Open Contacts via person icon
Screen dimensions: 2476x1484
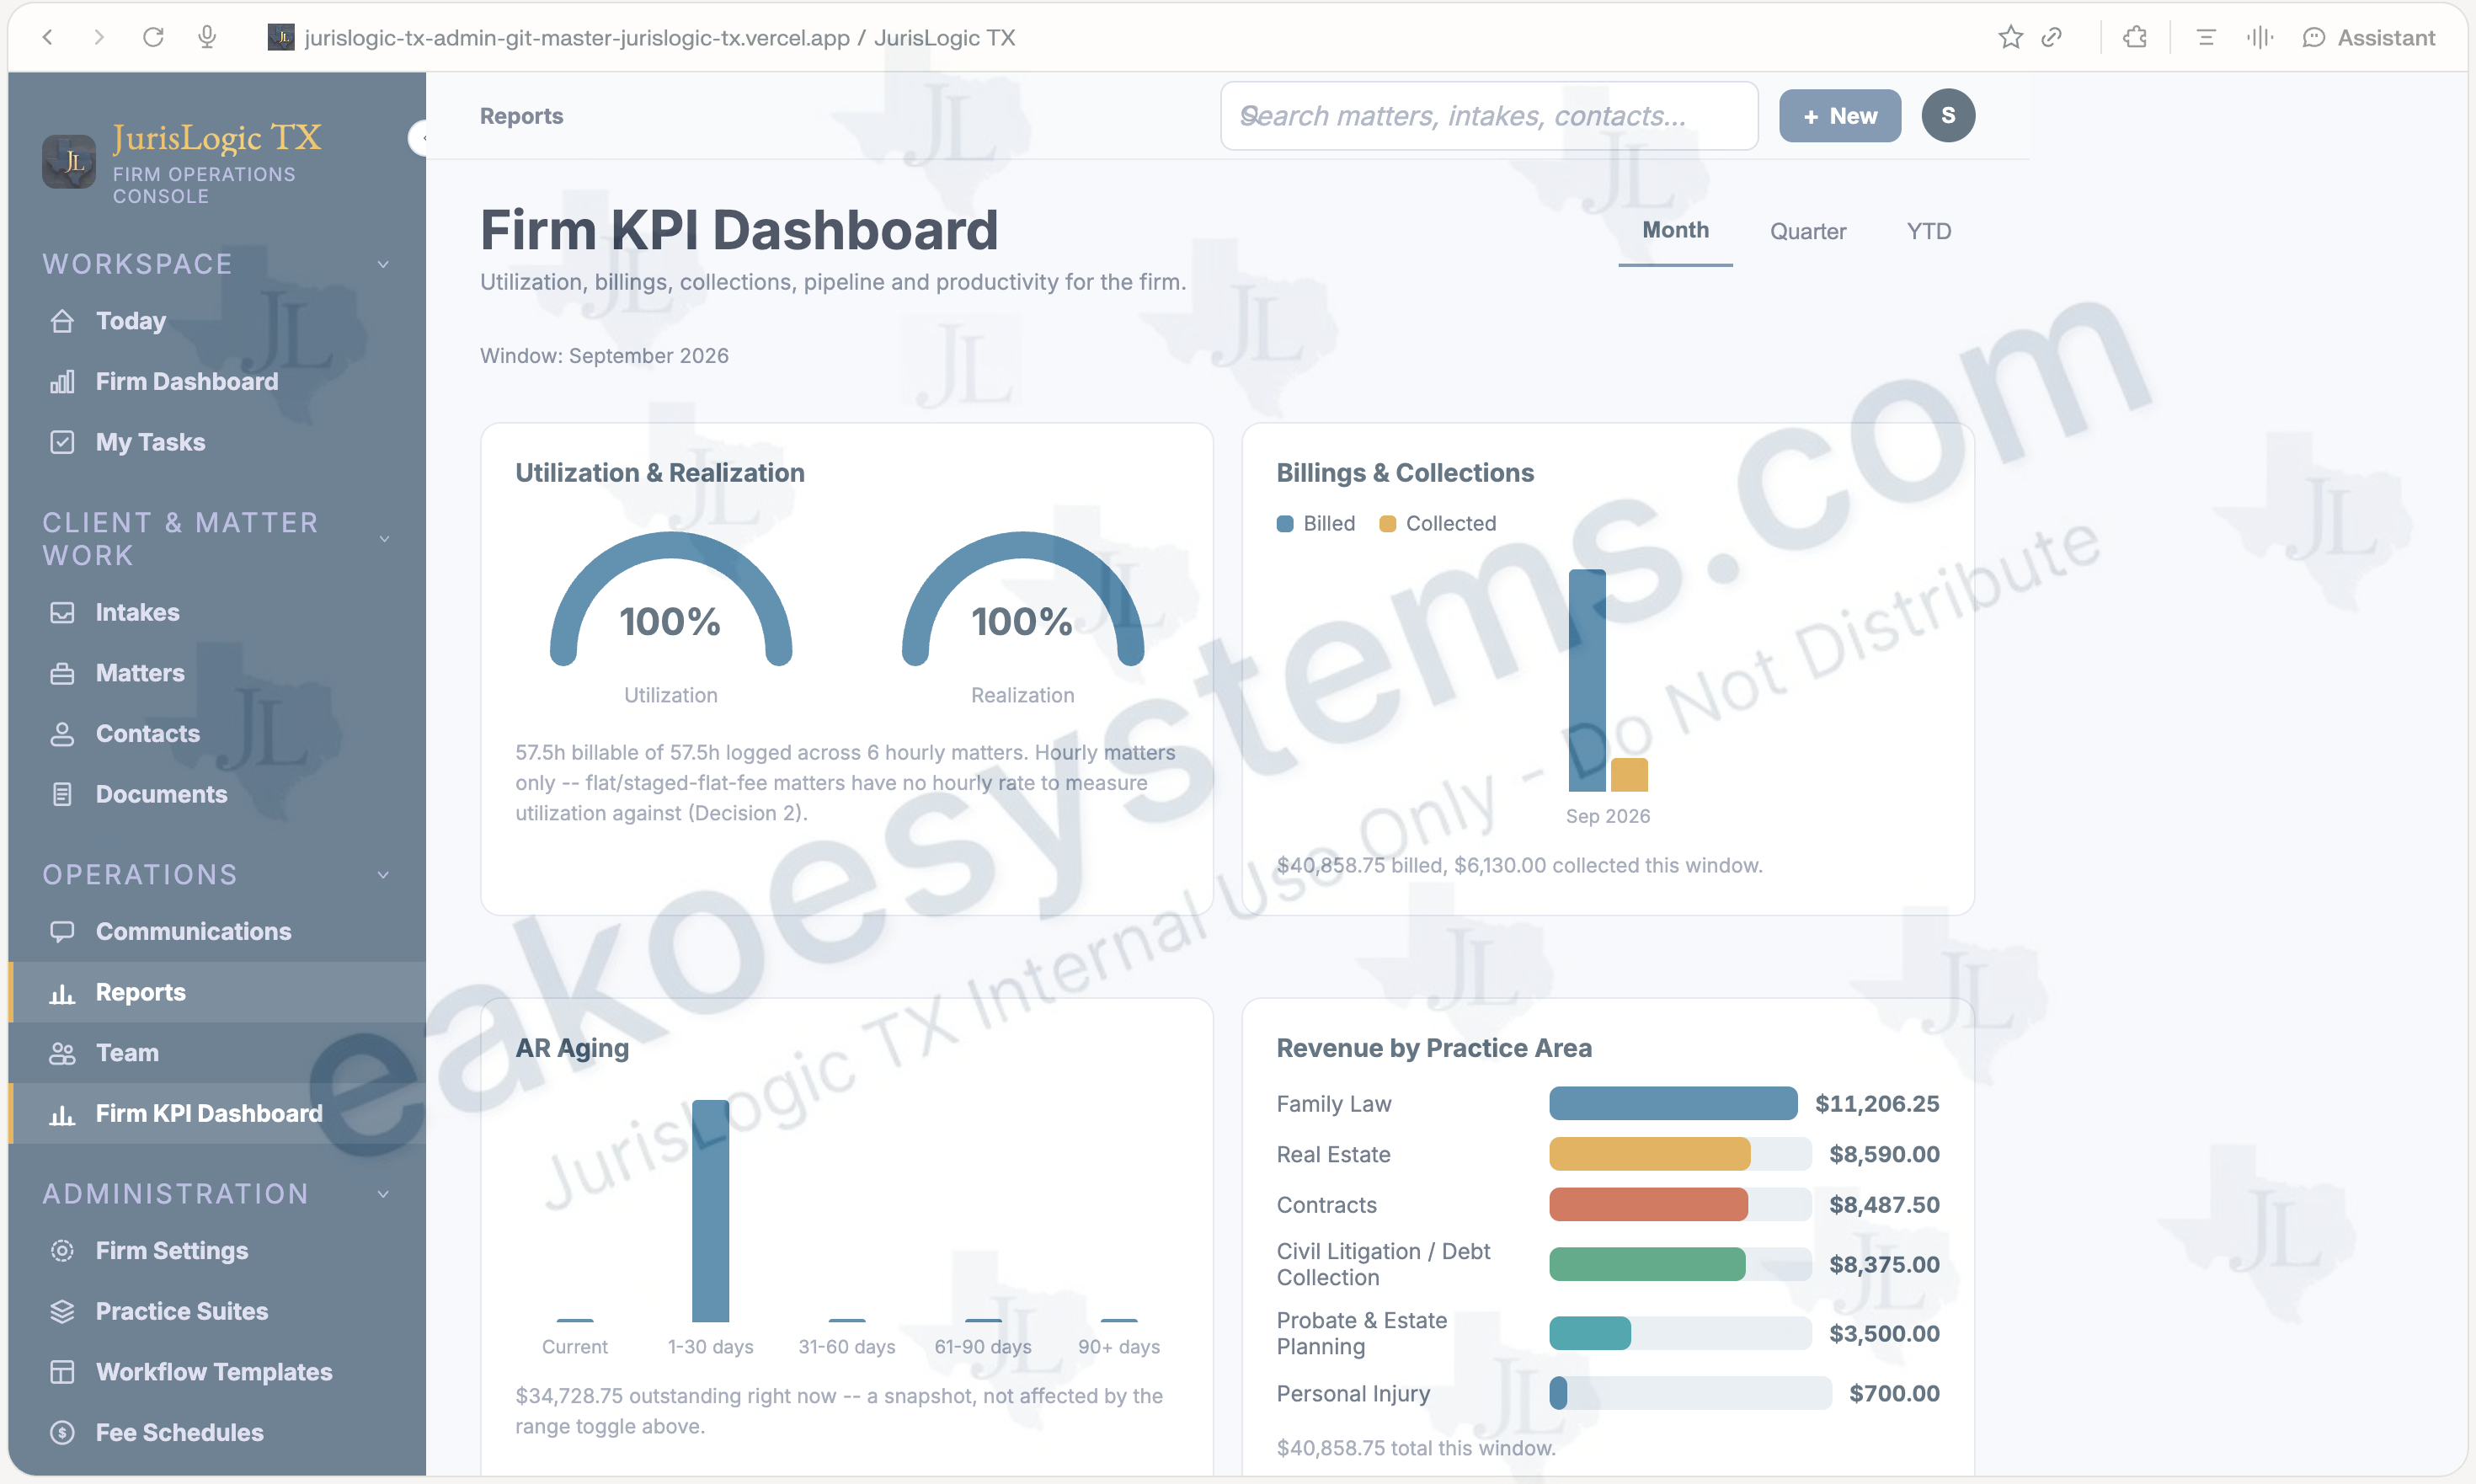pyautogui.click(x=62, y=734)
